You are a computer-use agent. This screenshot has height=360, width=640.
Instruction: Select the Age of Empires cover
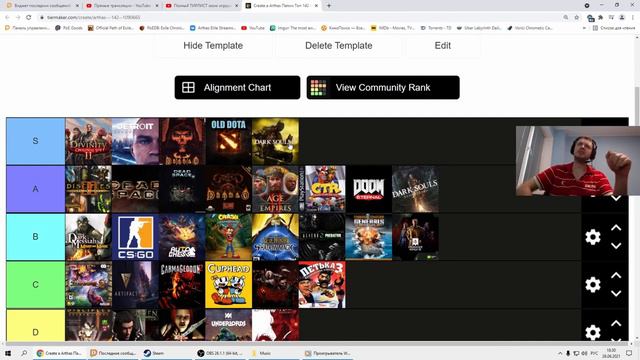[276, 189]
